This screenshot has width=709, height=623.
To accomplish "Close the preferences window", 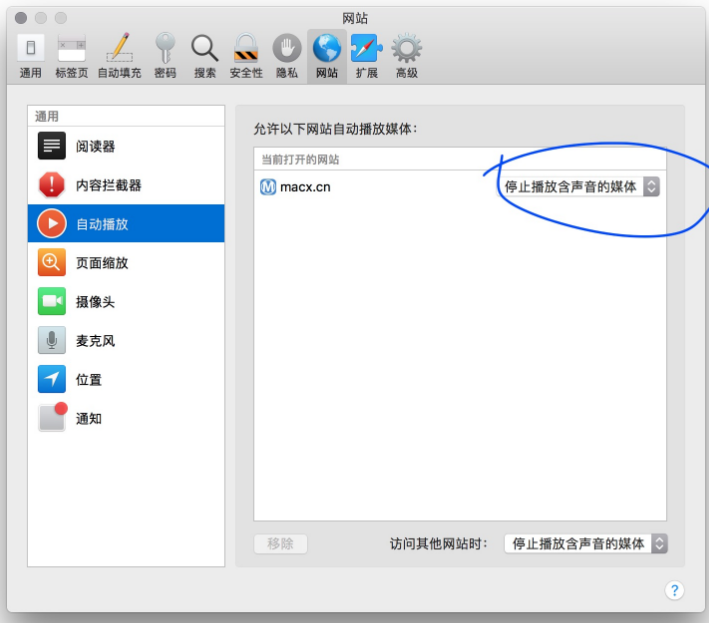I will [21, 18].
